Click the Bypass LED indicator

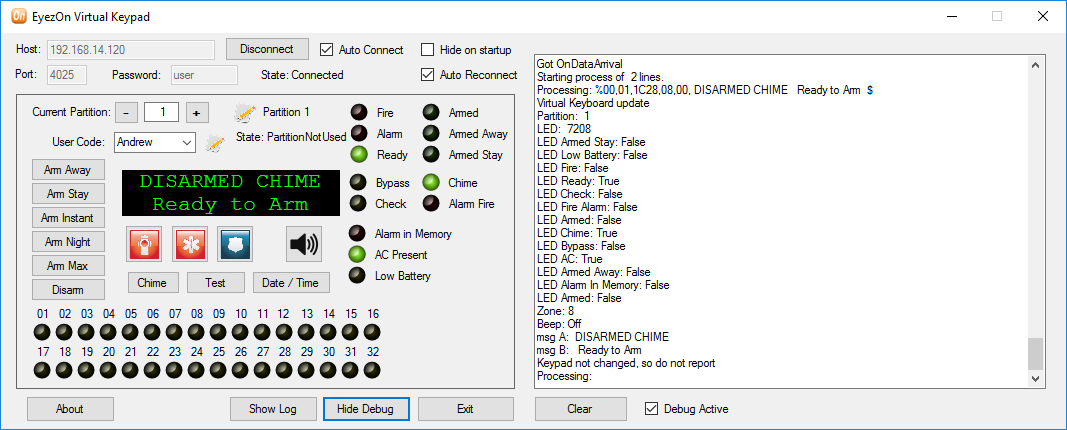pyautogui.click(x=357, y=182)
